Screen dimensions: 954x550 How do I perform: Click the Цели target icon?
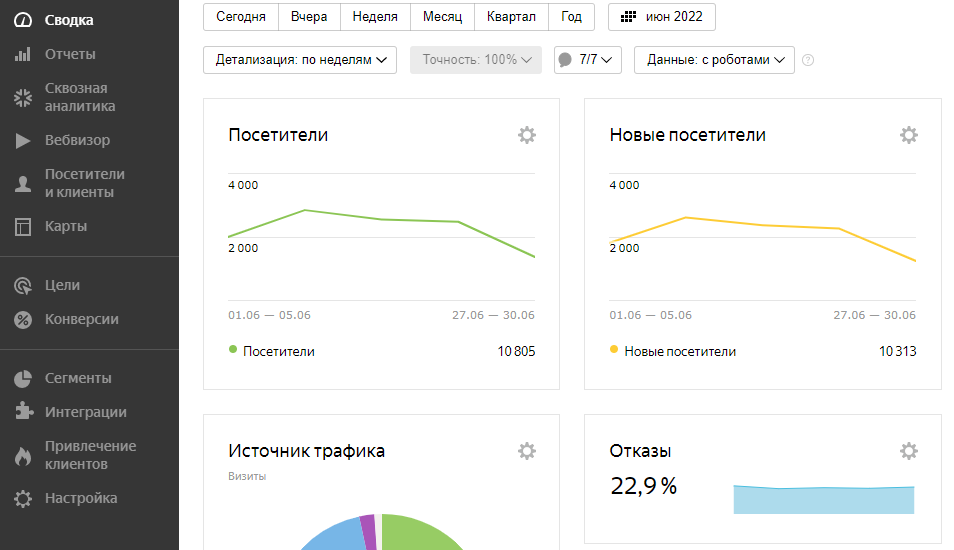[23, 285]
